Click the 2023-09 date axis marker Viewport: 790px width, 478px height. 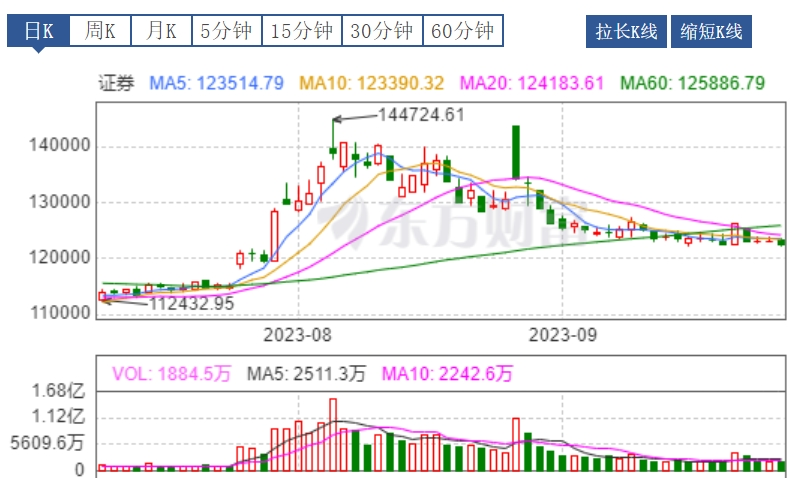tap(561, 334)
